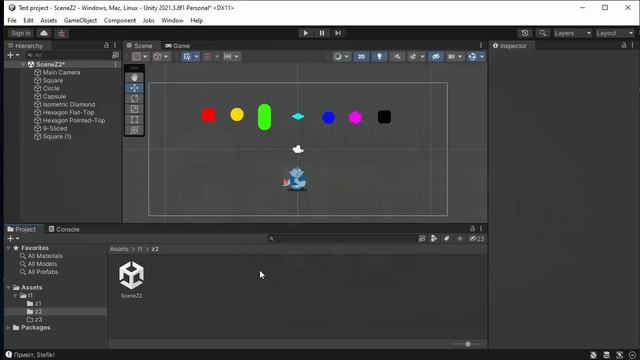Open the cloud services button
The image size is (640, 360).
44,33
